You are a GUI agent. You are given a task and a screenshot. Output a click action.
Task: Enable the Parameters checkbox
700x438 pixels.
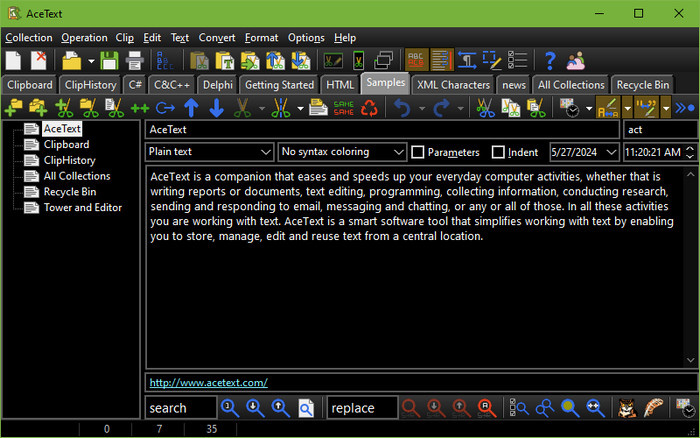point(417,152)
